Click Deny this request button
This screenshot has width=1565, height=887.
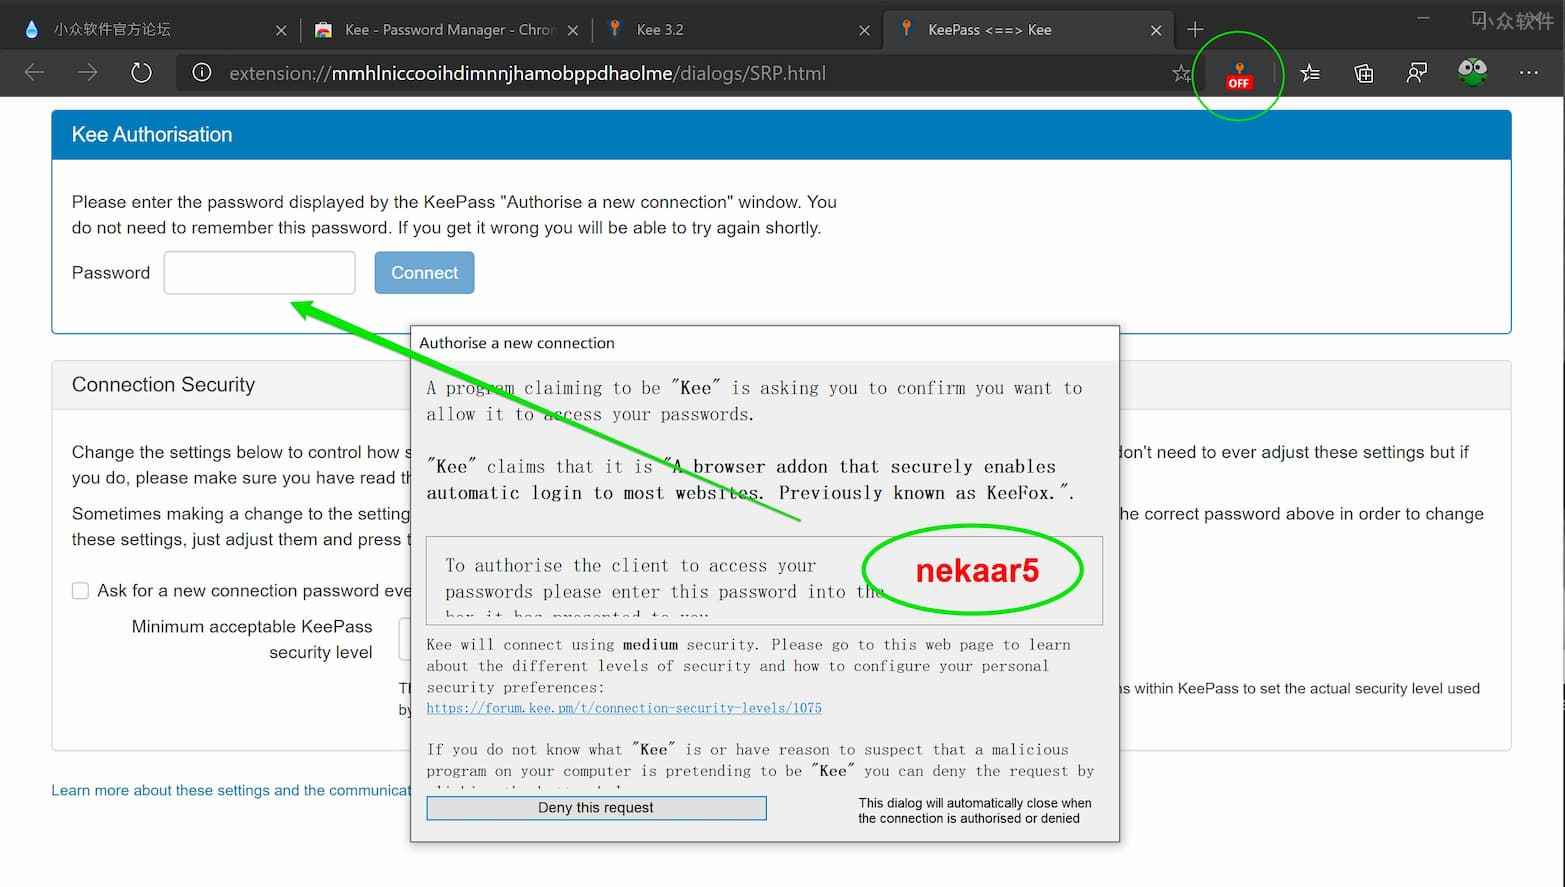596,807
